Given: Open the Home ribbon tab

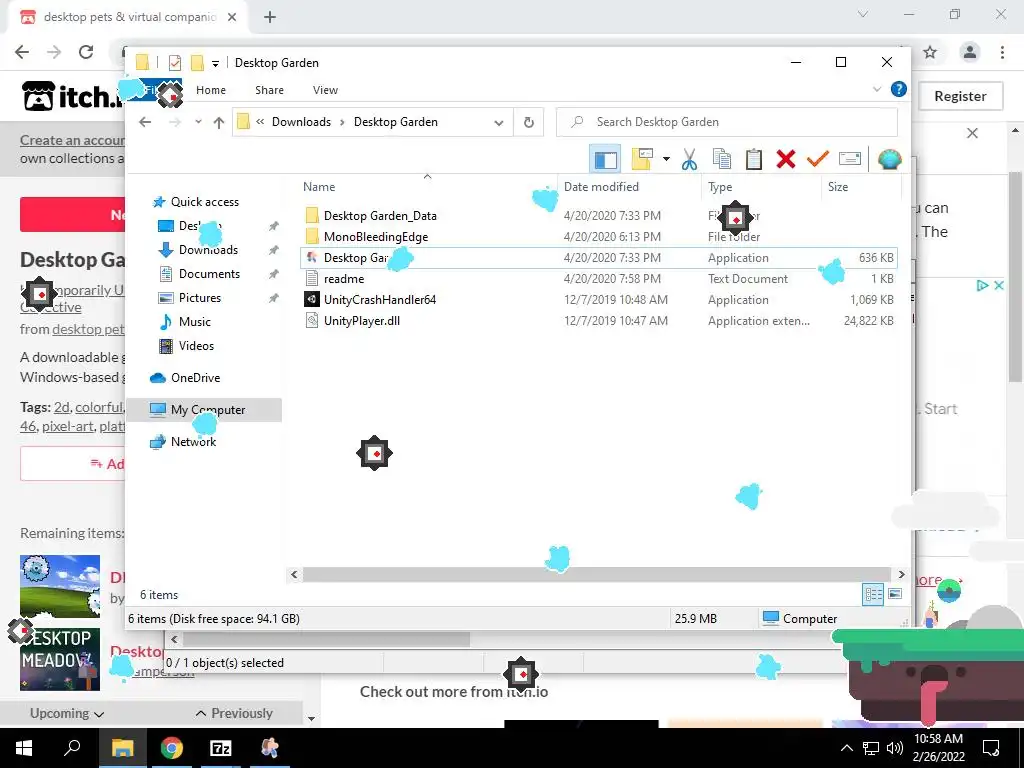Looking at the screenshot, I should click(211, 90).
